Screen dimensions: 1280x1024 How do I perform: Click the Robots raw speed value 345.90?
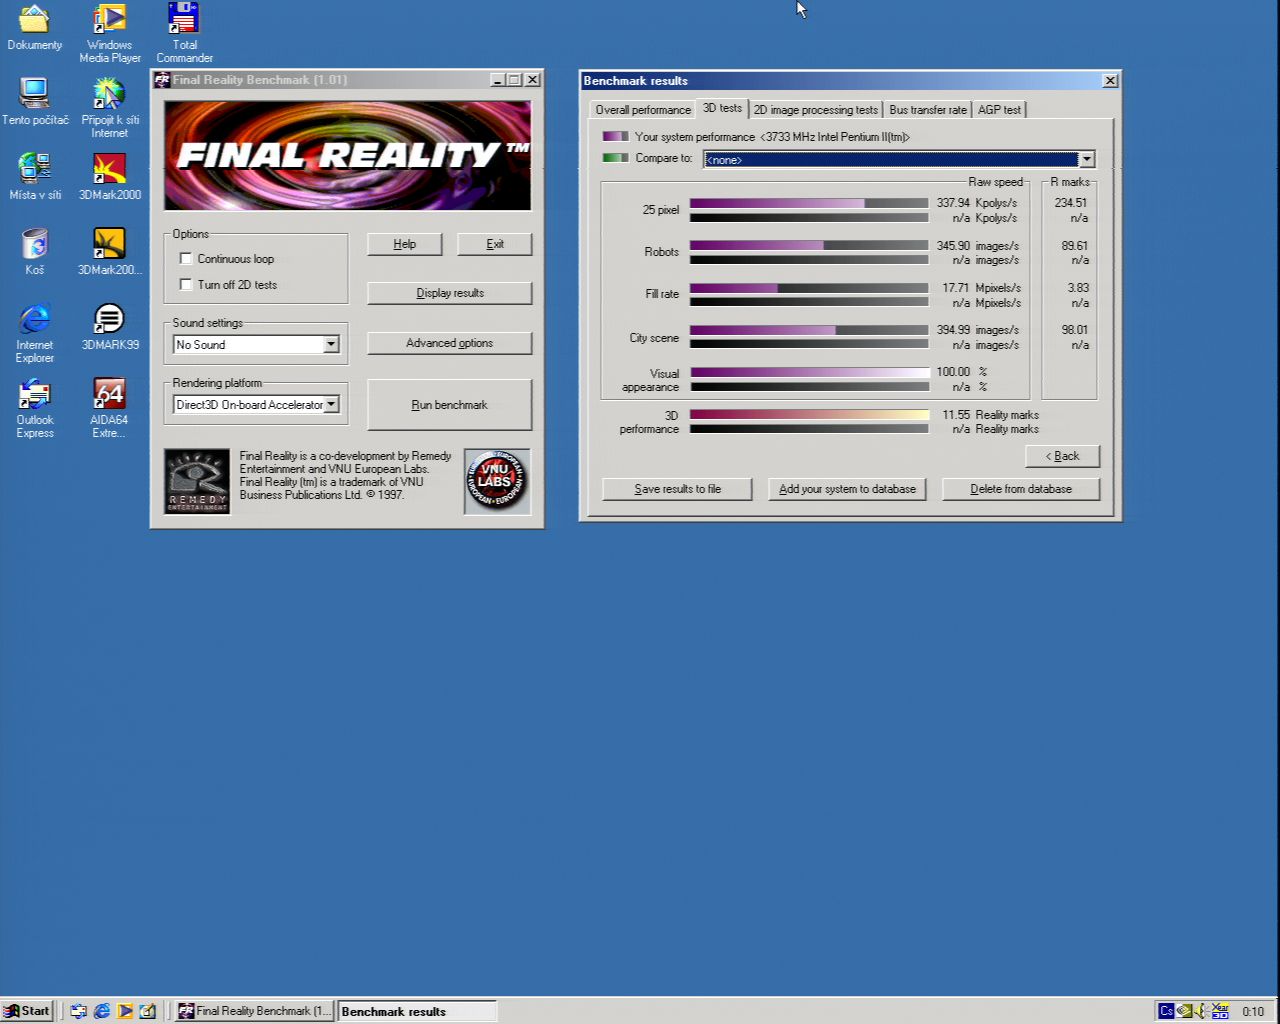click(953, 245)
